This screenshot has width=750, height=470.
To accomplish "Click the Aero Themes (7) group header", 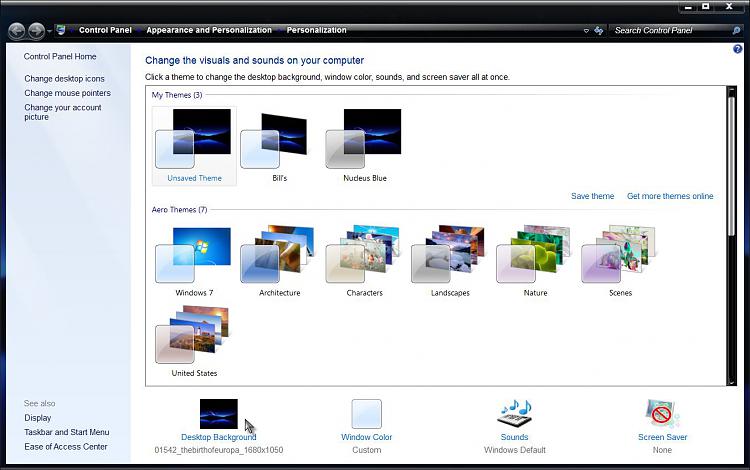I will 179,209.
